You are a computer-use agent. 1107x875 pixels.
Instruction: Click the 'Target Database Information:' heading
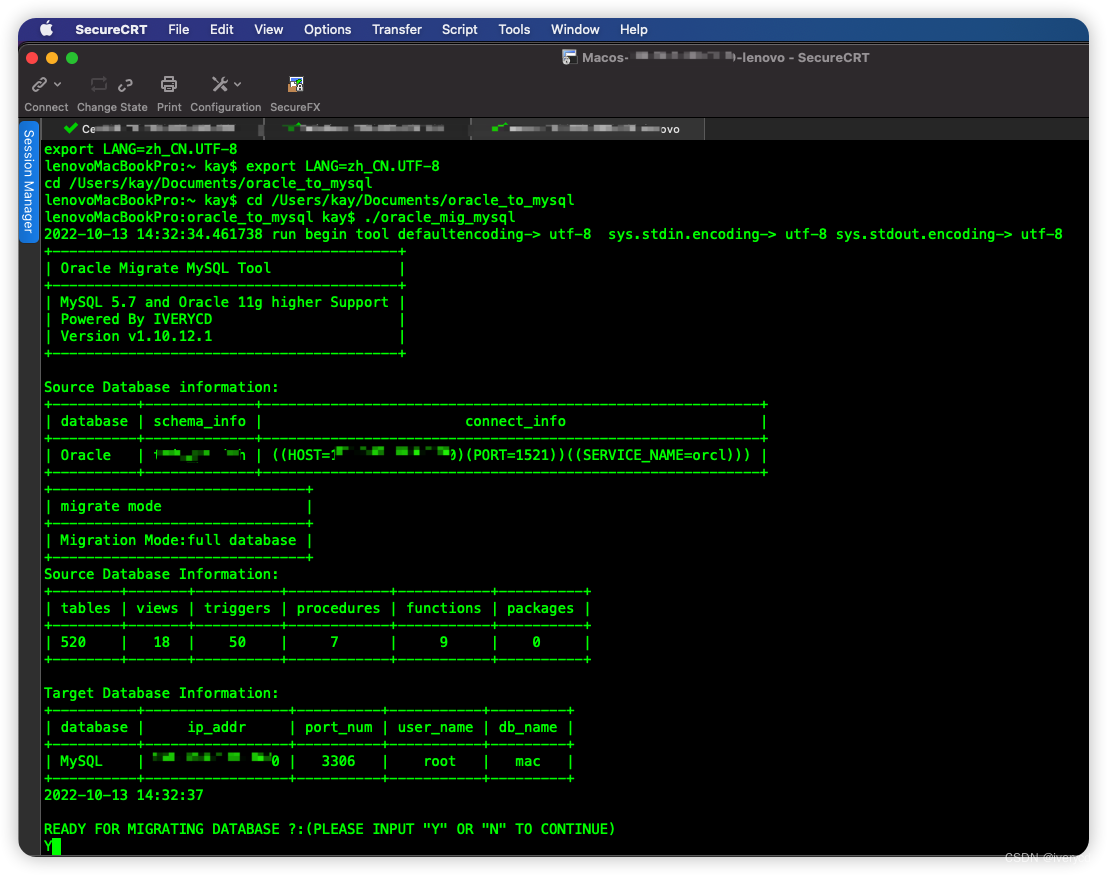(161, 693)
